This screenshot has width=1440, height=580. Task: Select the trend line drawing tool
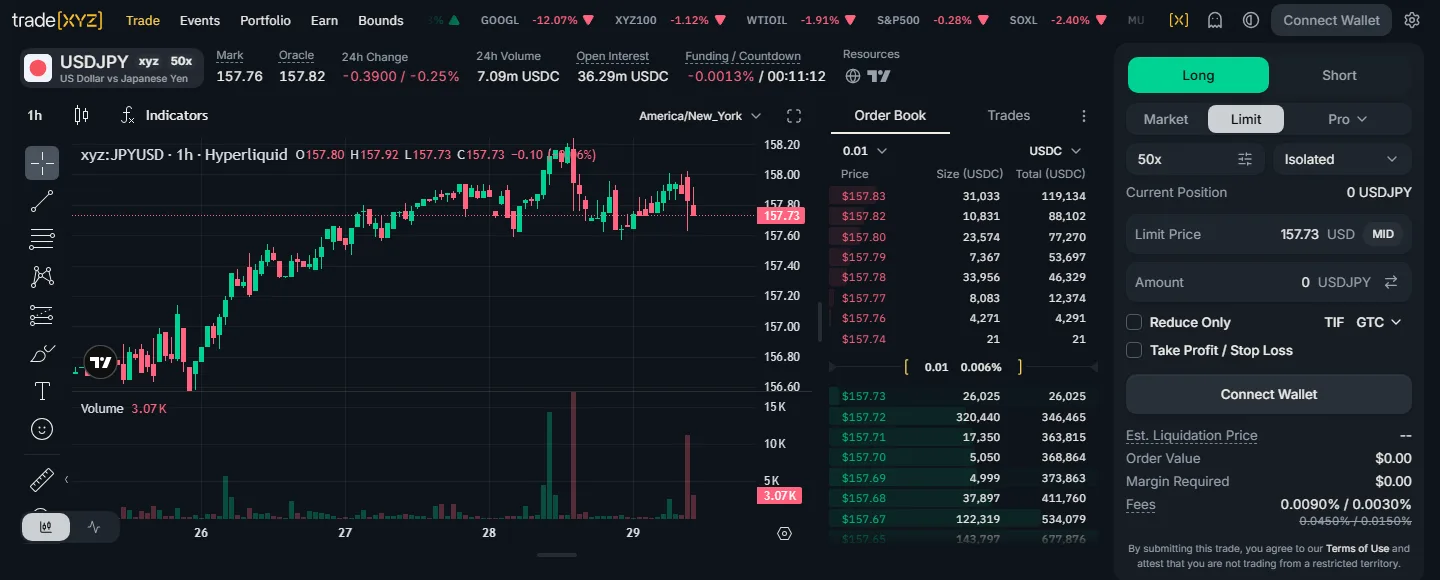[42, 201]
